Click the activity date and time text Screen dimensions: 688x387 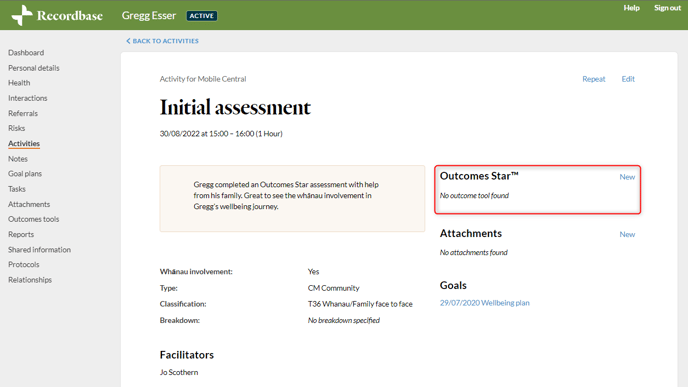tap(221, 134)
